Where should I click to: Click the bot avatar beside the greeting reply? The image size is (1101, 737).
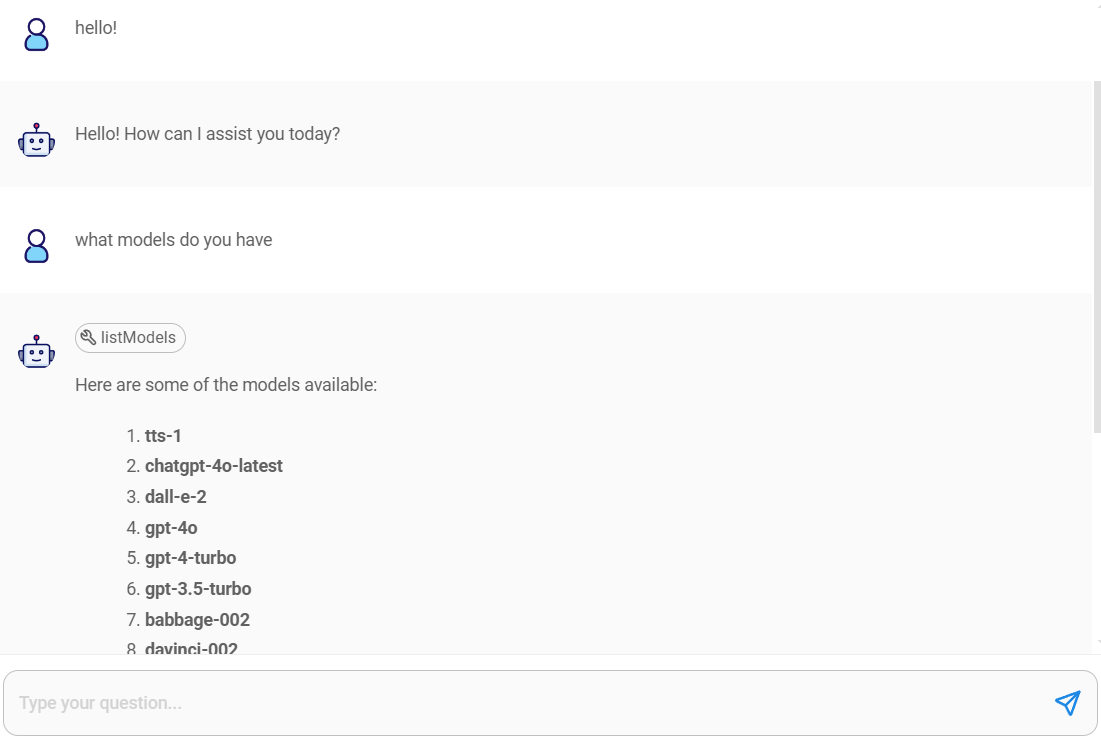pos(36,141)
